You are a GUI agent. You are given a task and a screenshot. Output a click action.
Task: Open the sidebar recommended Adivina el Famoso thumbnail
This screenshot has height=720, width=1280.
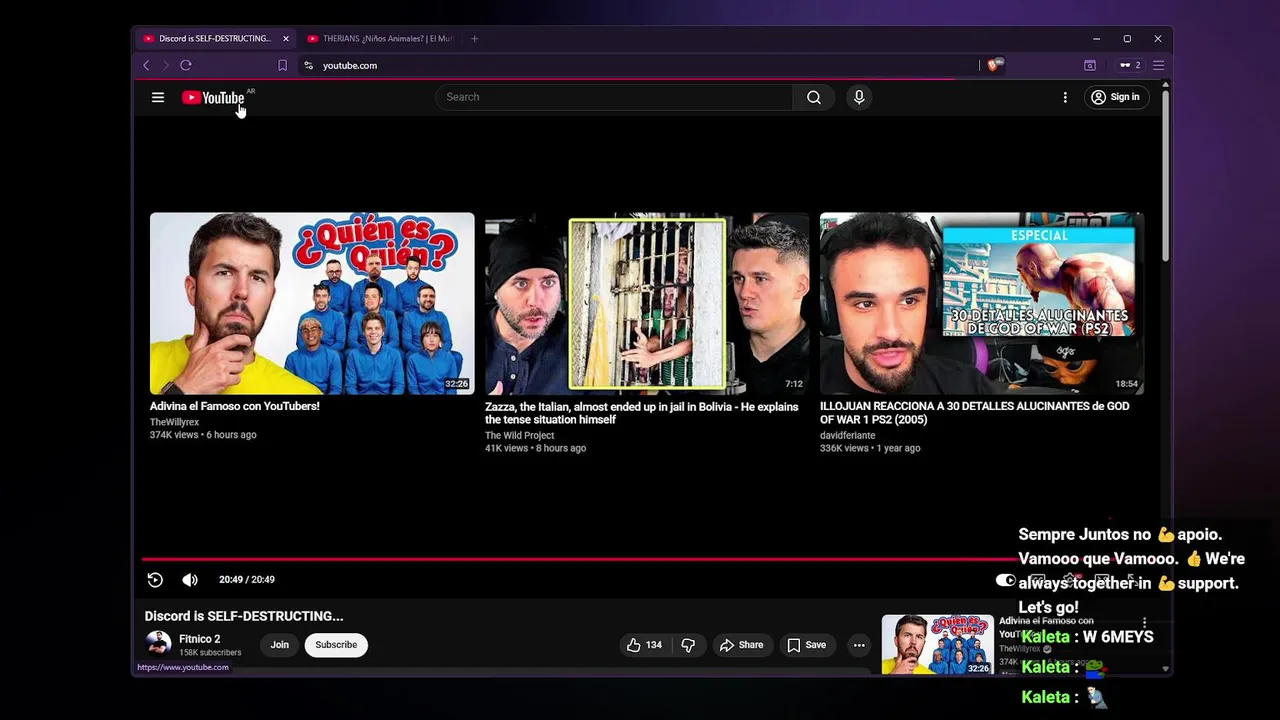(x=938, y=645)
